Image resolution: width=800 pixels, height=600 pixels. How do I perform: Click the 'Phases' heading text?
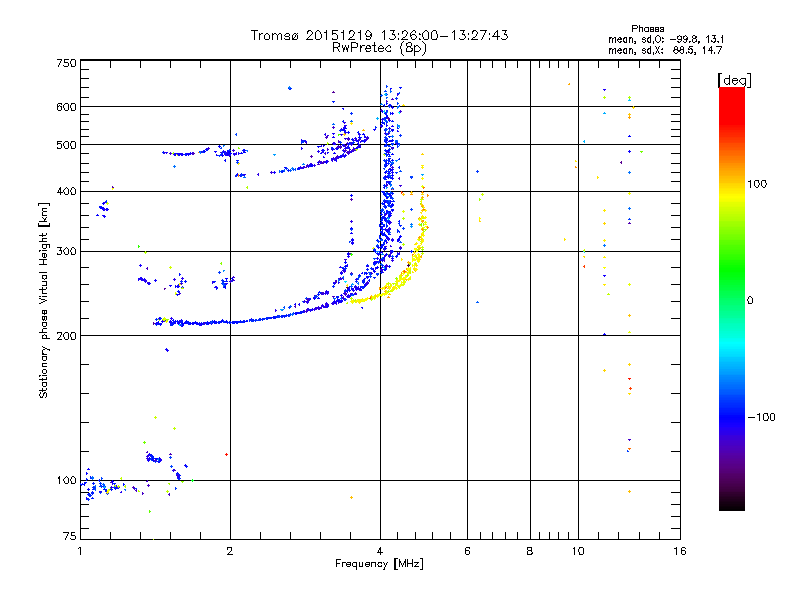click(647, 29)
